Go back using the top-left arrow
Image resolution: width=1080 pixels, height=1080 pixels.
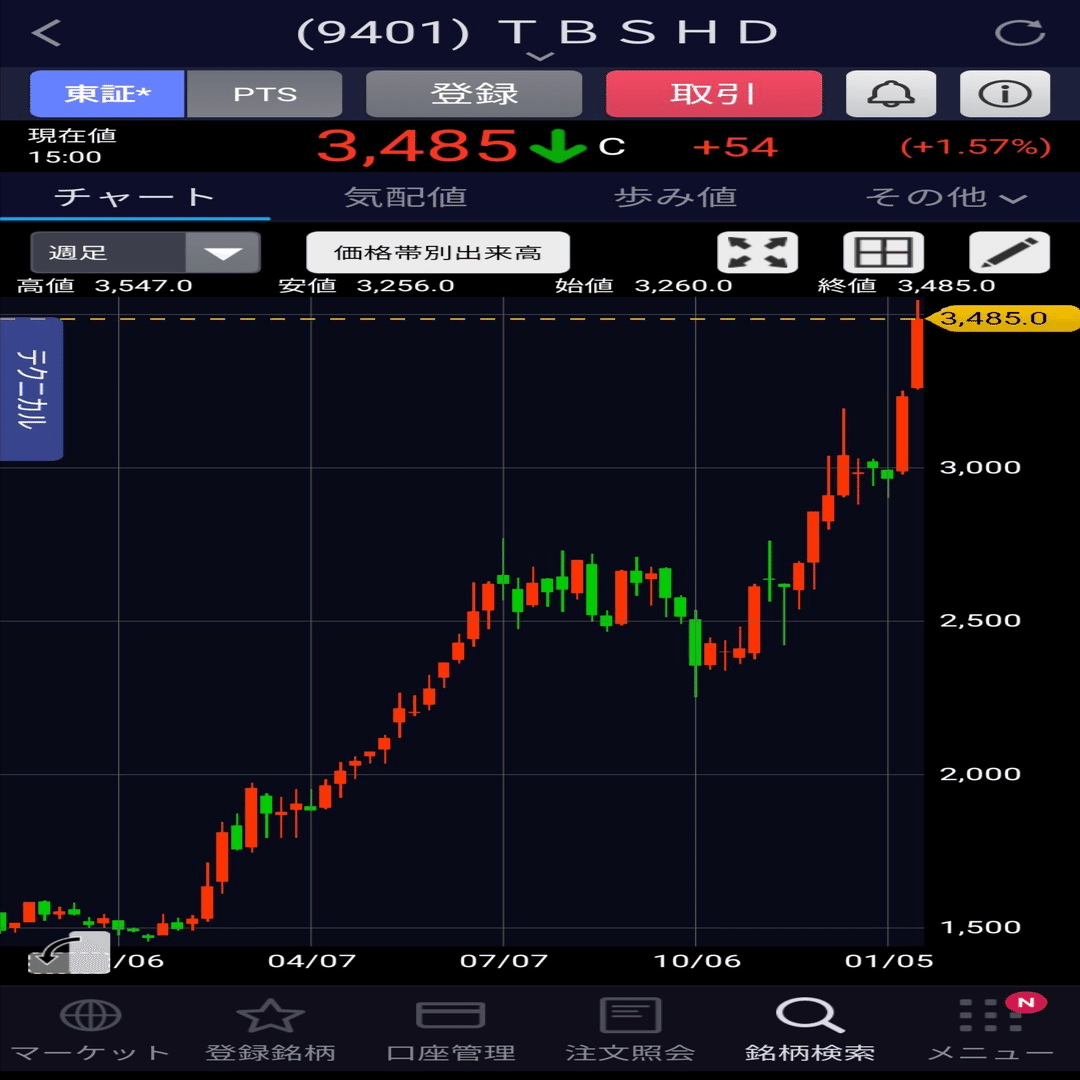pyautogui.click(x=46, y=32)
